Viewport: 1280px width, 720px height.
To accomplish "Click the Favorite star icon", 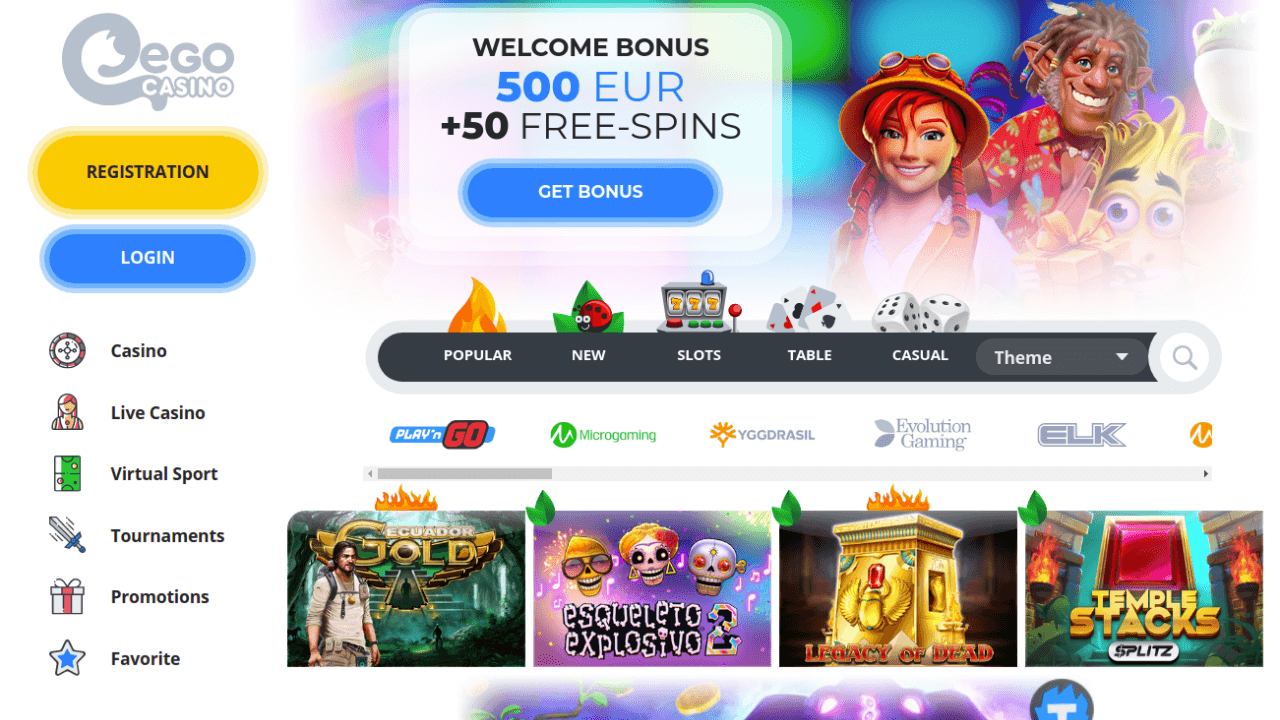I will pos(67,658).
